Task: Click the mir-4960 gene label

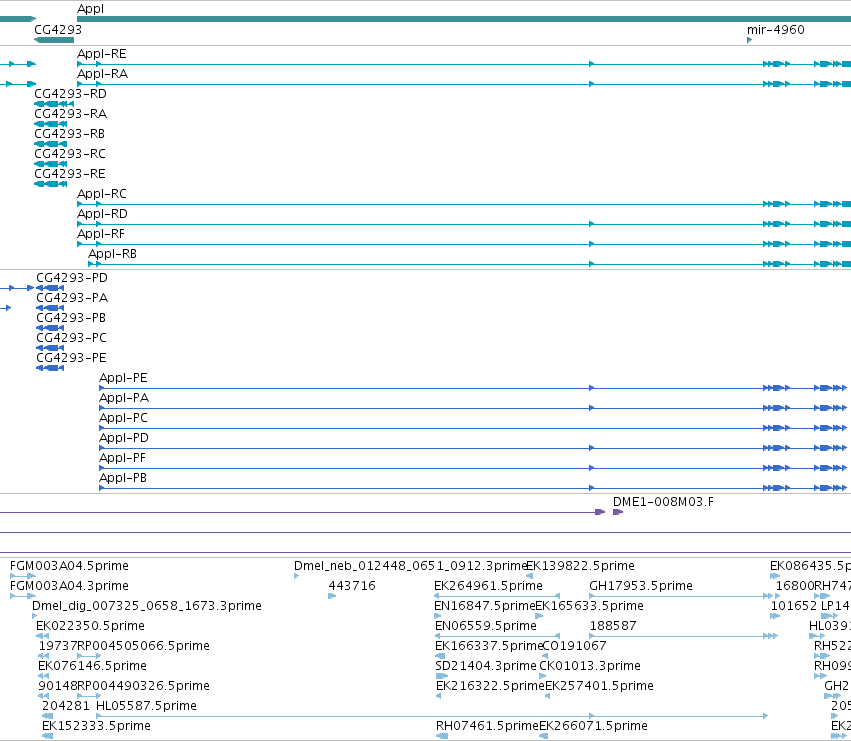Action: [776, 29]
